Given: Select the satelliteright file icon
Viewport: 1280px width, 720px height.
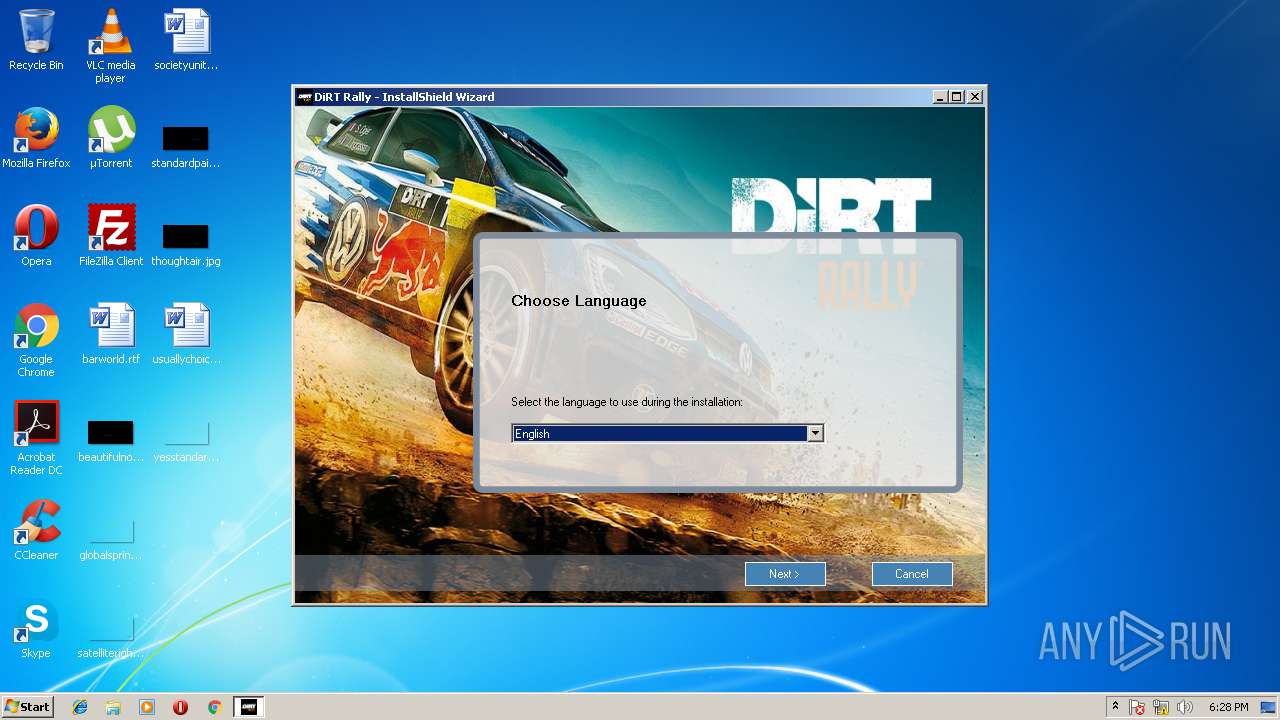Looking at the screenshot, I should tap(111, 636).
